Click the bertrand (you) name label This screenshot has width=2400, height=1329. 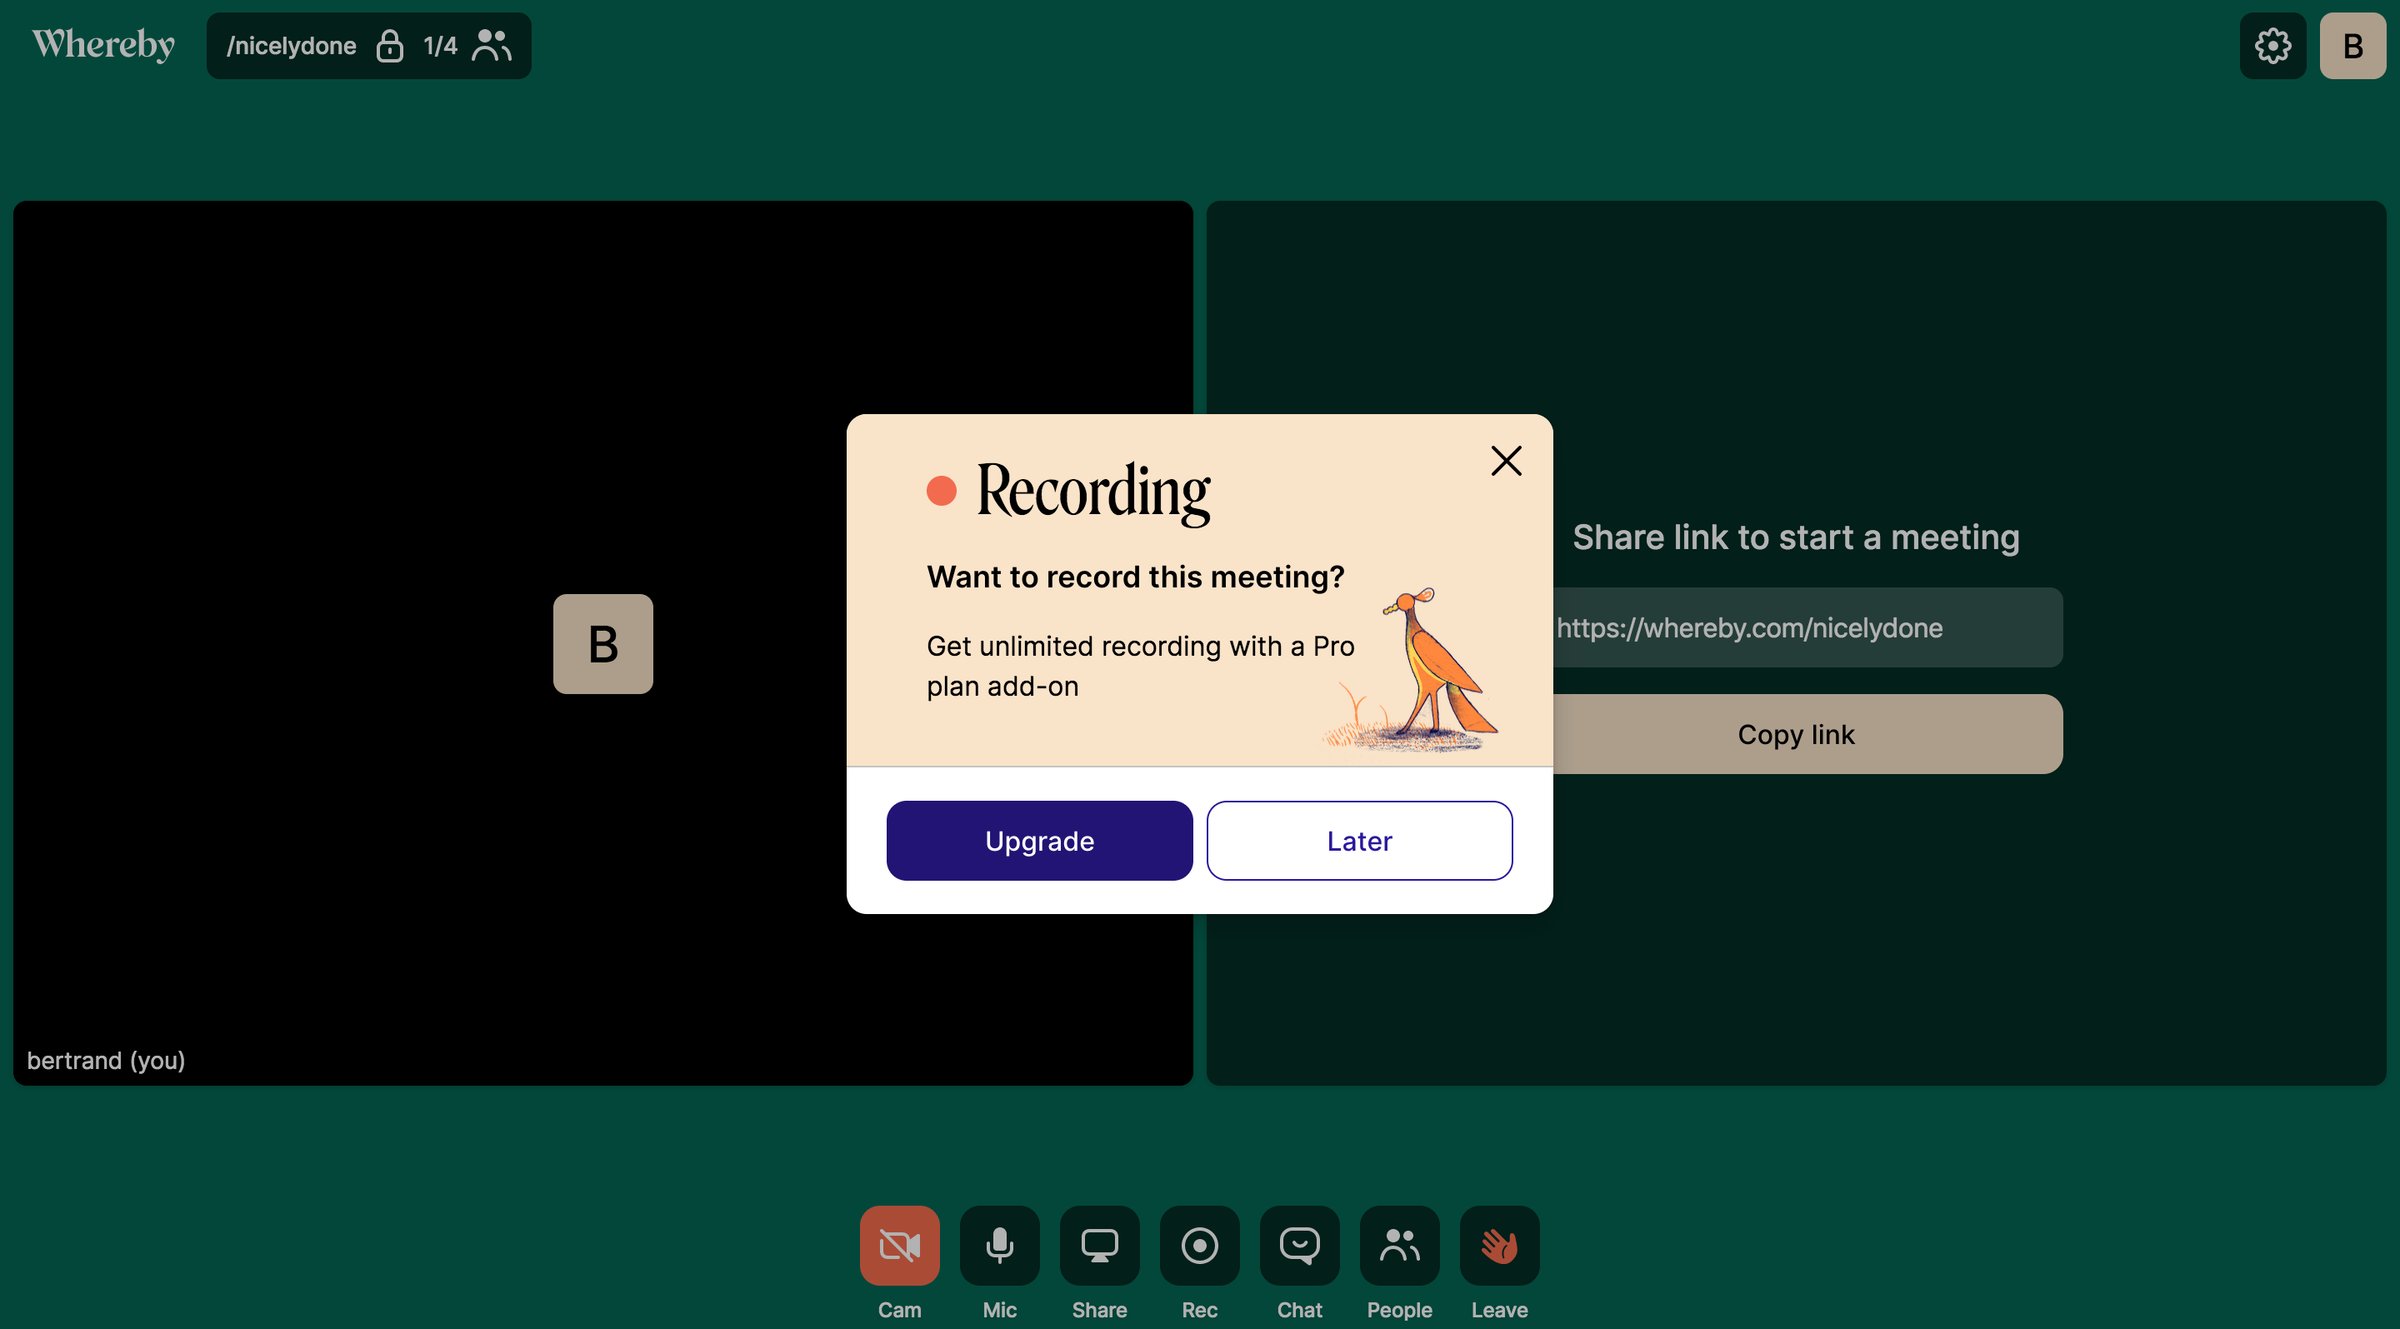click(x=106, y=1060)
